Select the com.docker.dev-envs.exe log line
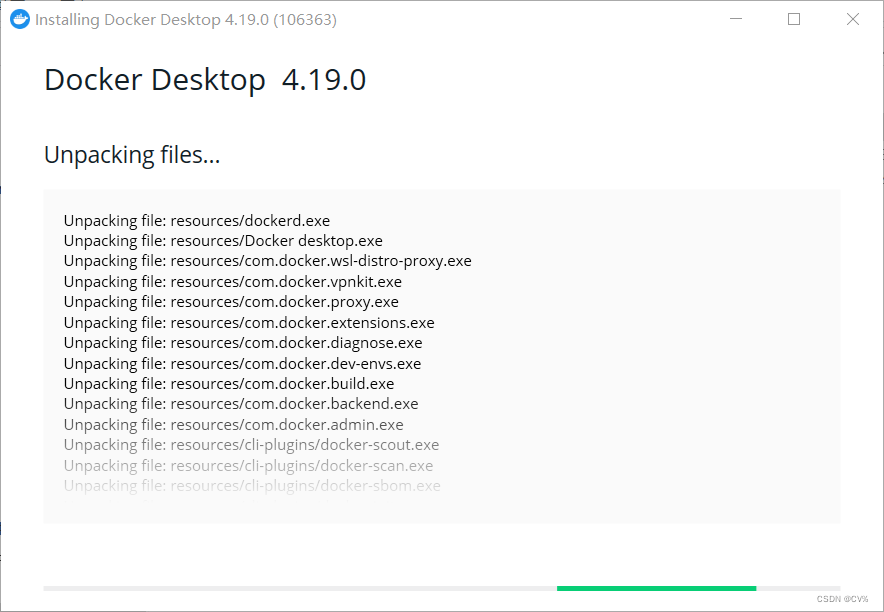This screenshot has height=612, width=884. pos(242,363)
